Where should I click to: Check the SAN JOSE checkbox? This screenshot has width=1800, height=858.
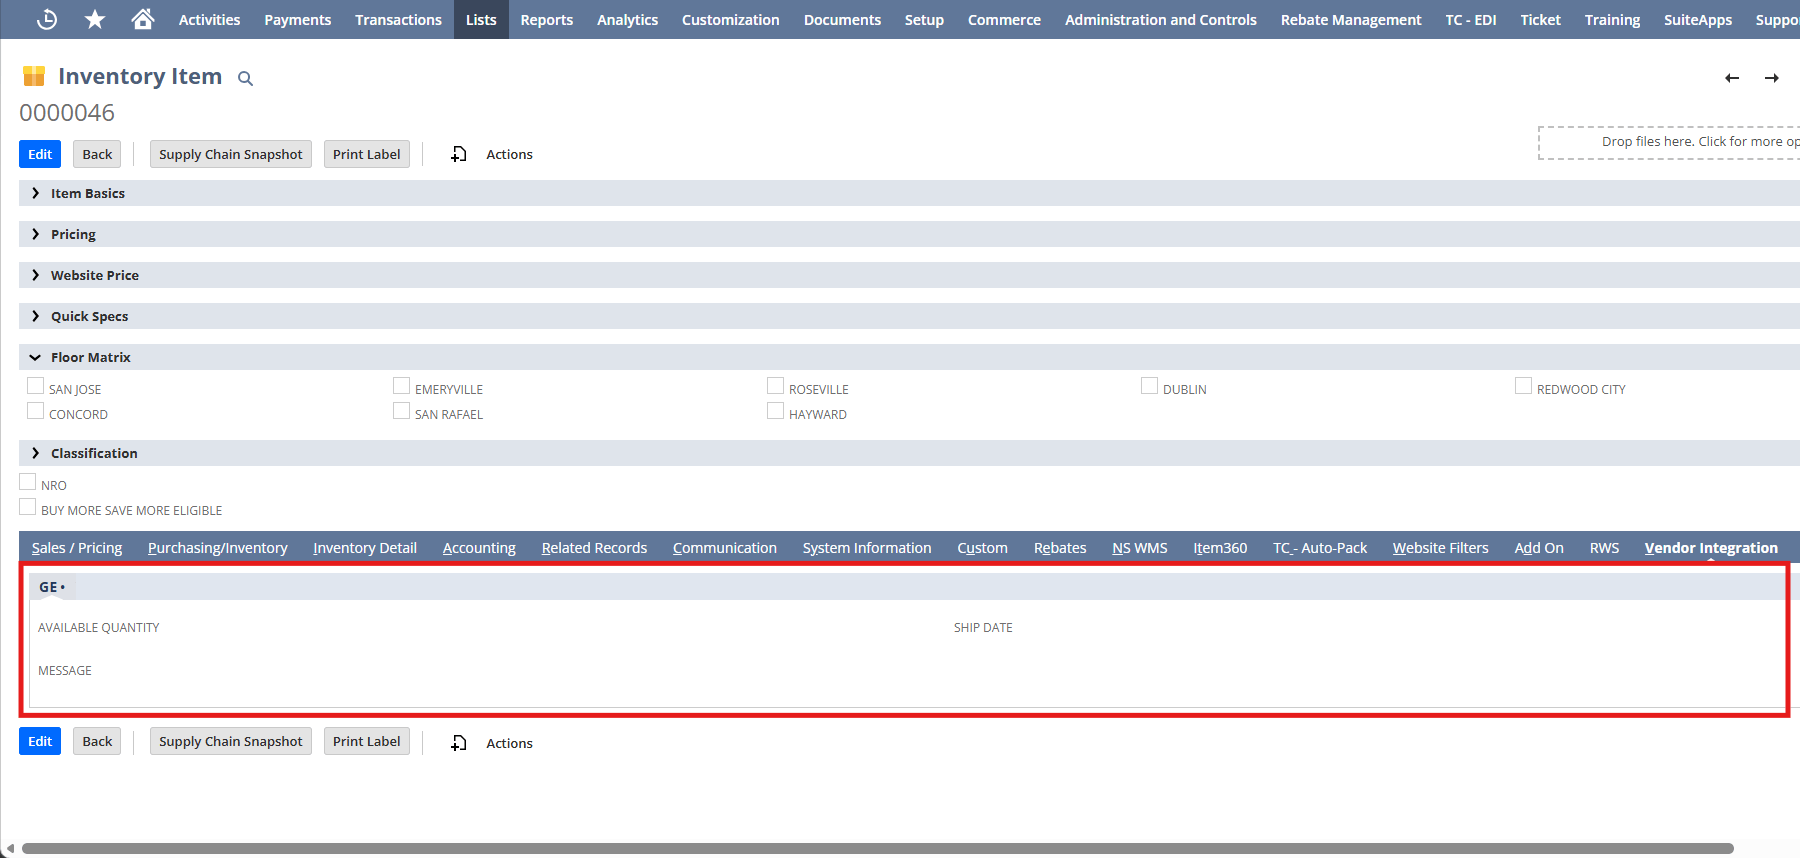click(36, 386)
